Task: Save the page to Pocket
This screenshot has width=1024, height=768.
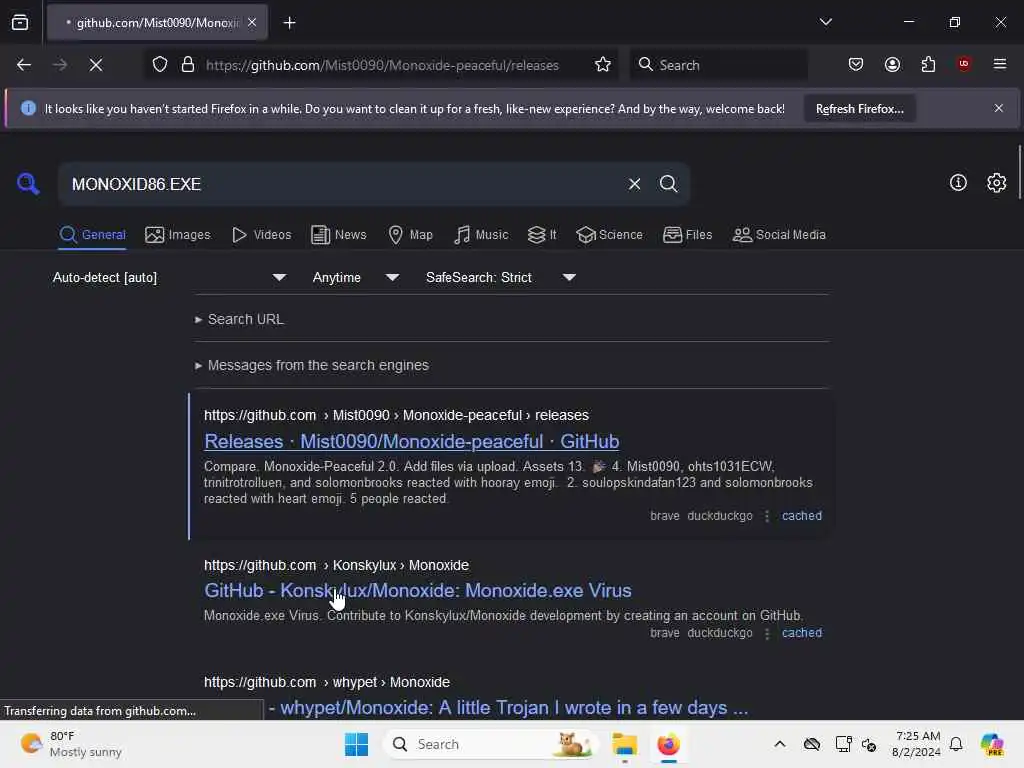Action: (x=856, y=65)
